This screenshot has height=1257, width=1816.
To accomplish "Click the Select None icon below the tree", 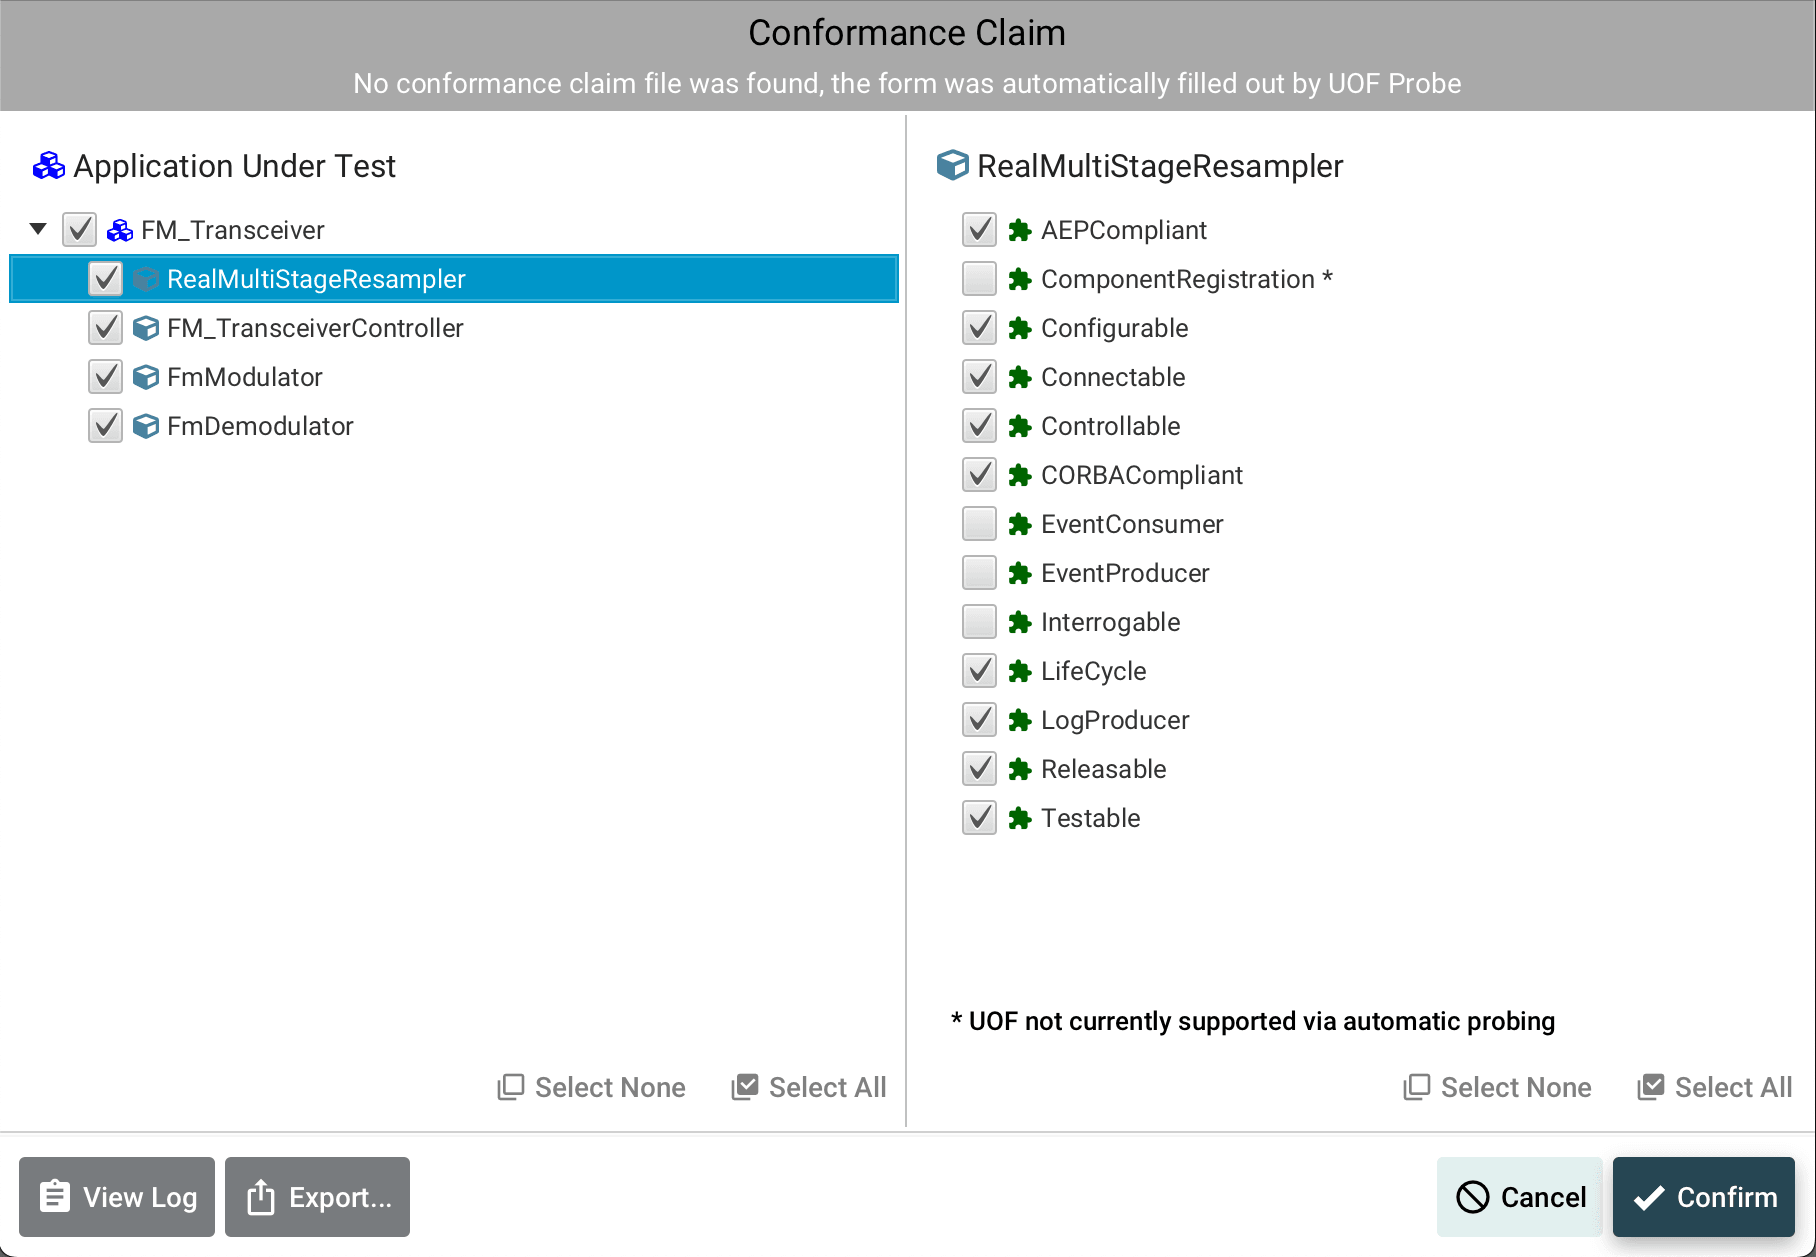I will pyautogui.click(x=511, y=1086).
